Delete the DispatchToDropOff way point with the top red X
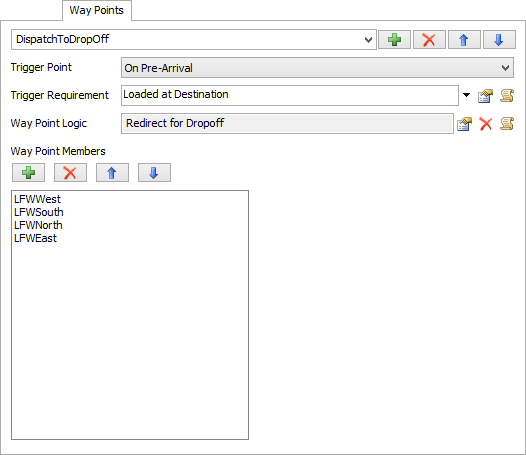526x455 pixels. [x=429, y=40]
